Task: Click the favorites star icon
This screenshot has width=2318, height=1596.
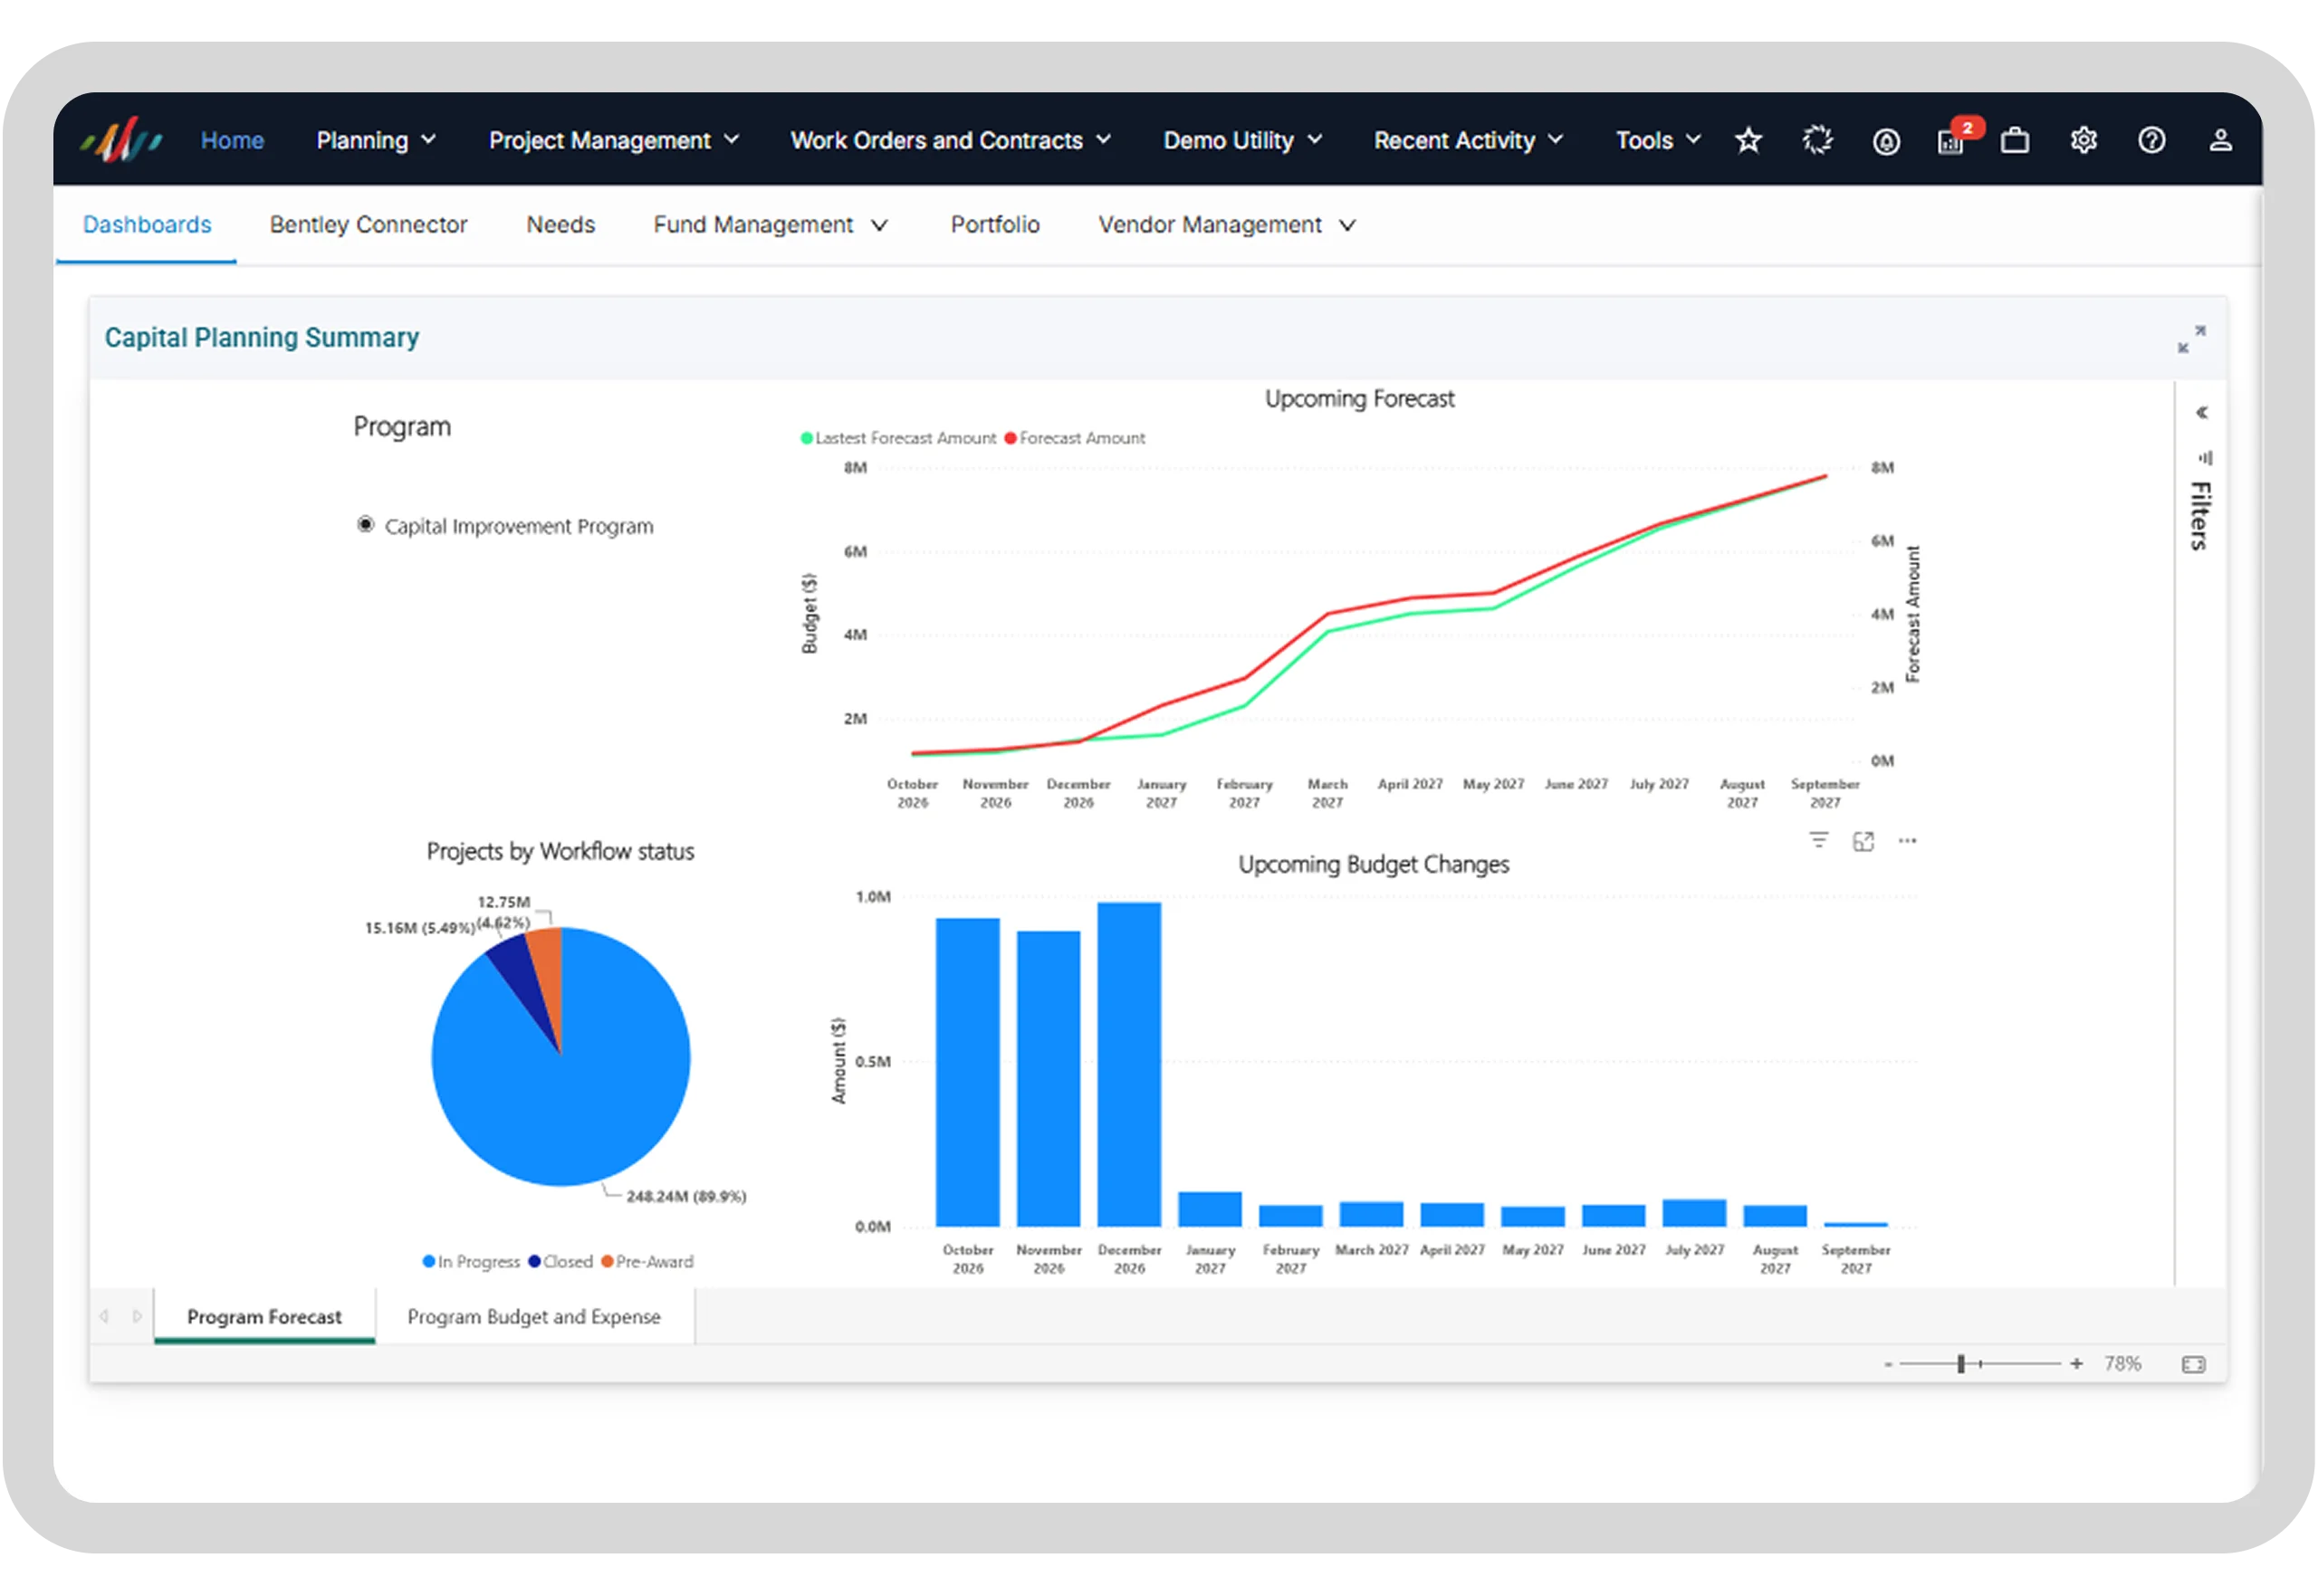Action: pos(1748,140)
